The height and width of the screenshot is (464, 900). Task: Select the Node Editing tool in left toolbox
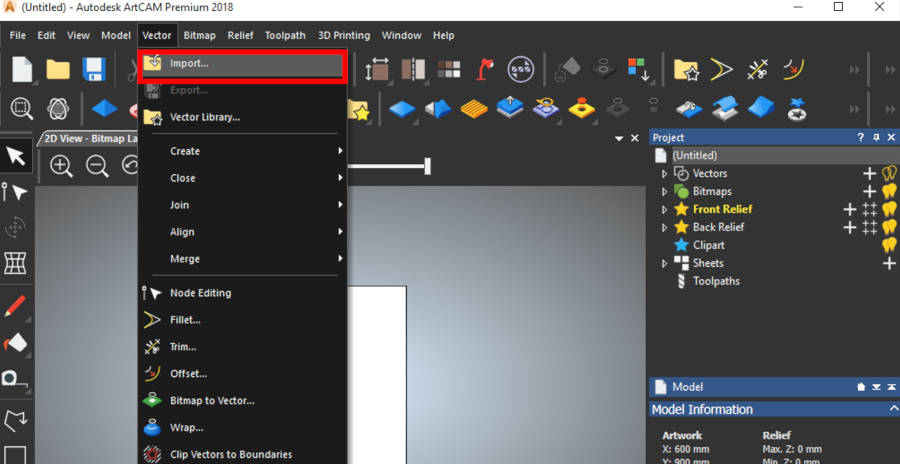(15, 192)
